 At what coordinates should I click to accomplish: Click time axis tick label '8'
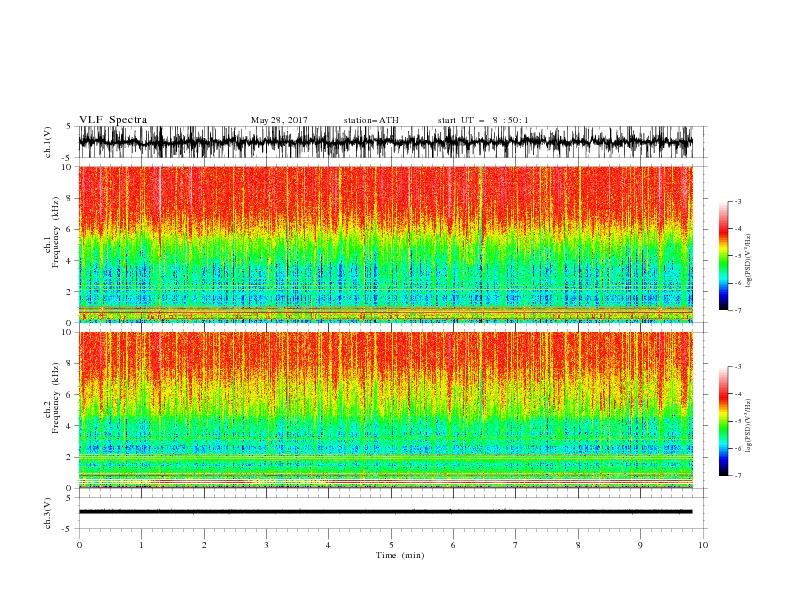tap(578, 545)
